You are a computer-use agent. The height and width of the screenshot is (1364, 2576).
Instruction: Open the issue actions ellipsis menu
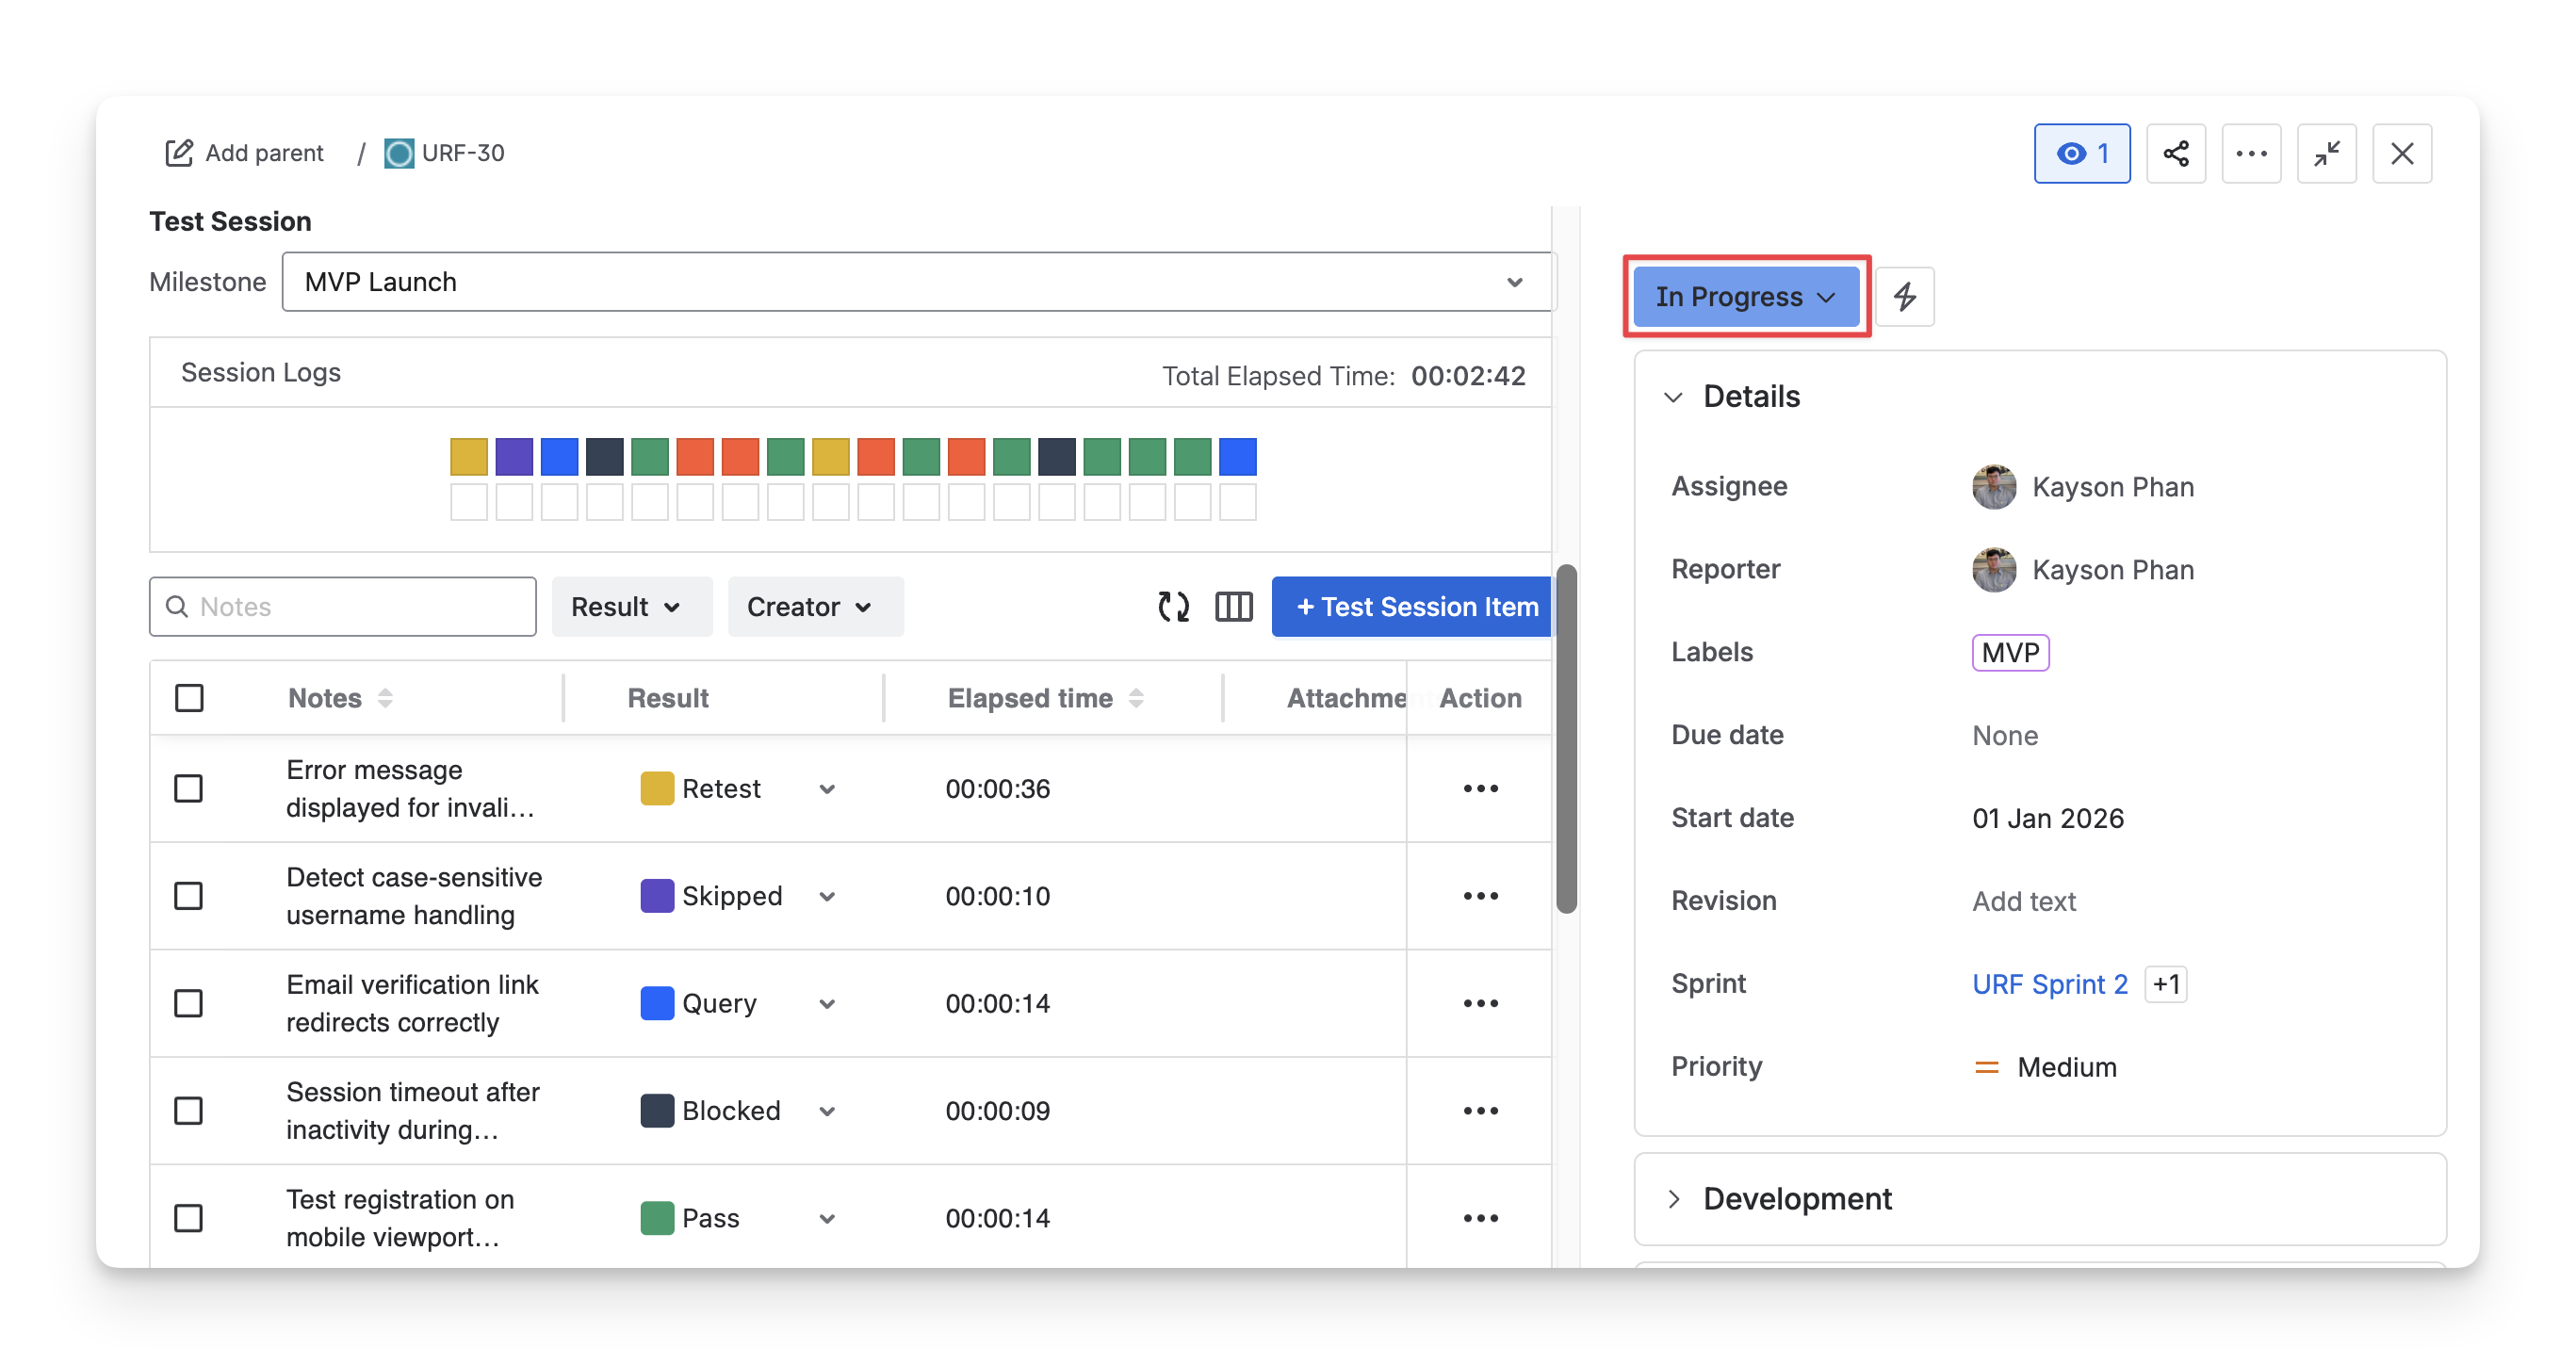pyautogui.click(x=2251, y=153)
